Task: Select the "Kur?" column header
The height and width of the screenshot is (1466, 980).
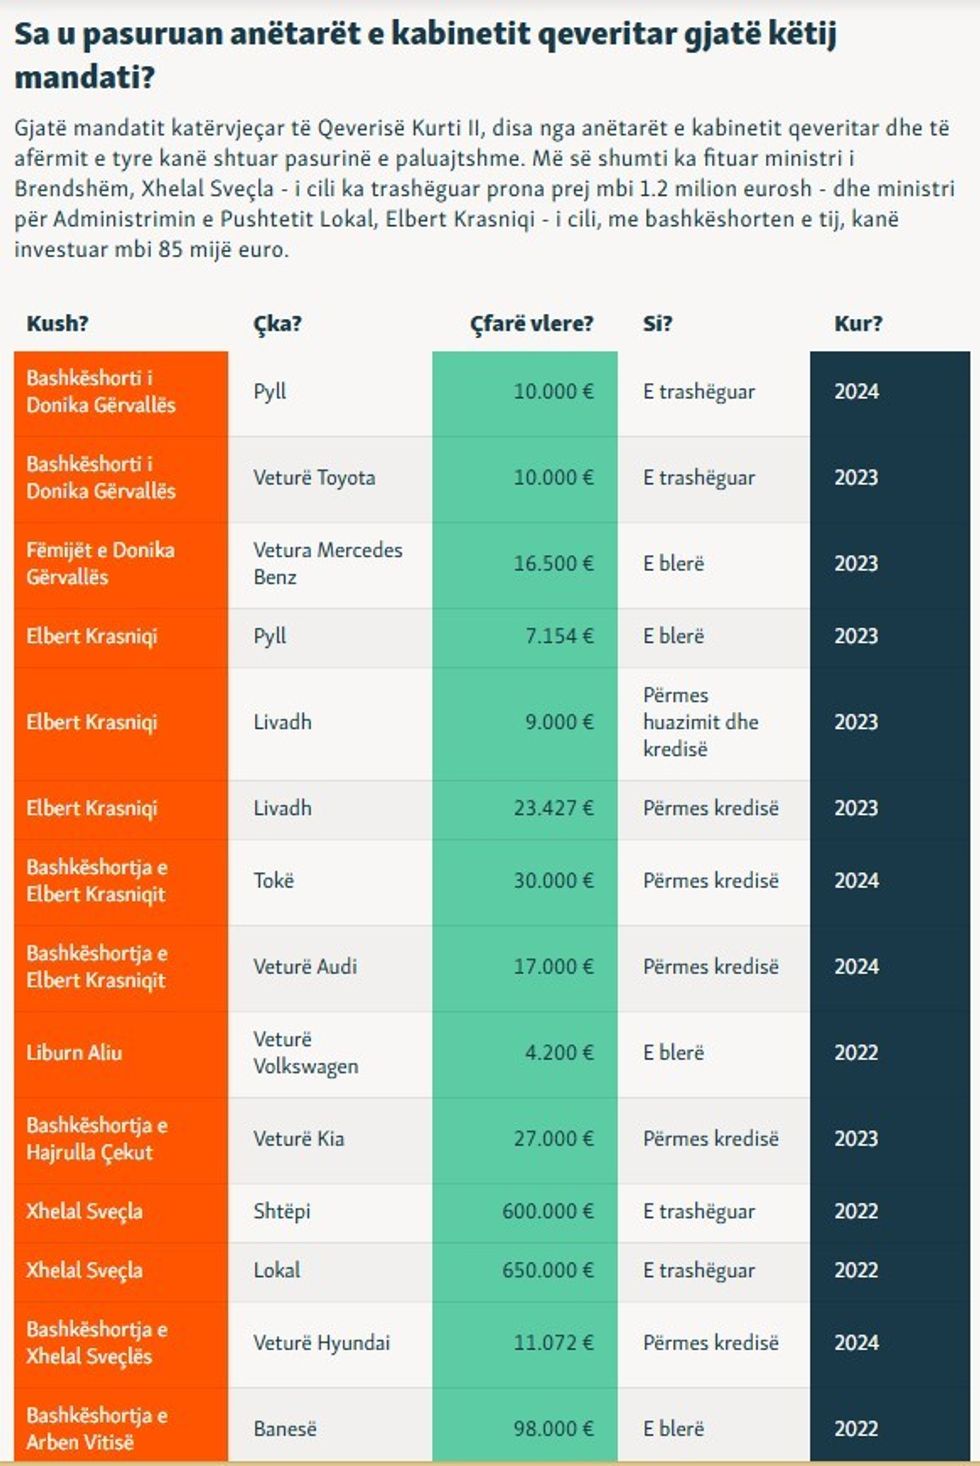Action: (858, 324)
